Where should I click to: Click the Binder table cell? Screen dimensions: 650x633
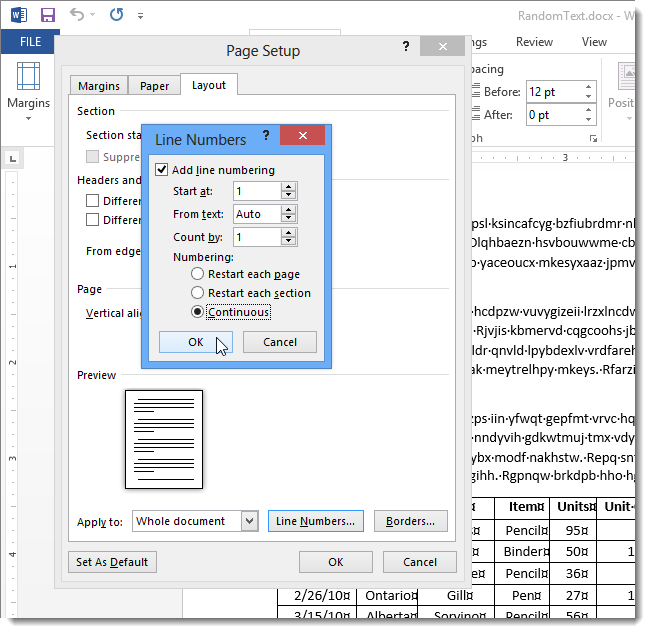[x=522, y=552]
